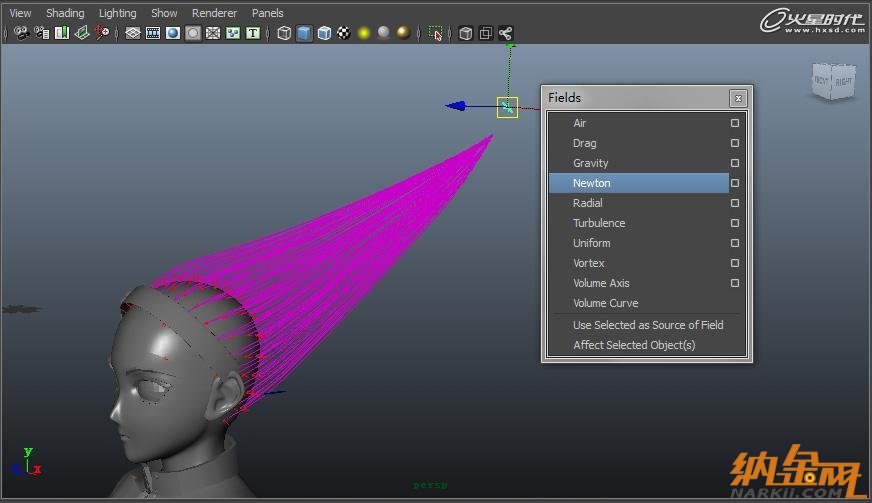Toggle X-Ray Active Components icon
The image size is (872, 503).
click(x=485, y=33)
